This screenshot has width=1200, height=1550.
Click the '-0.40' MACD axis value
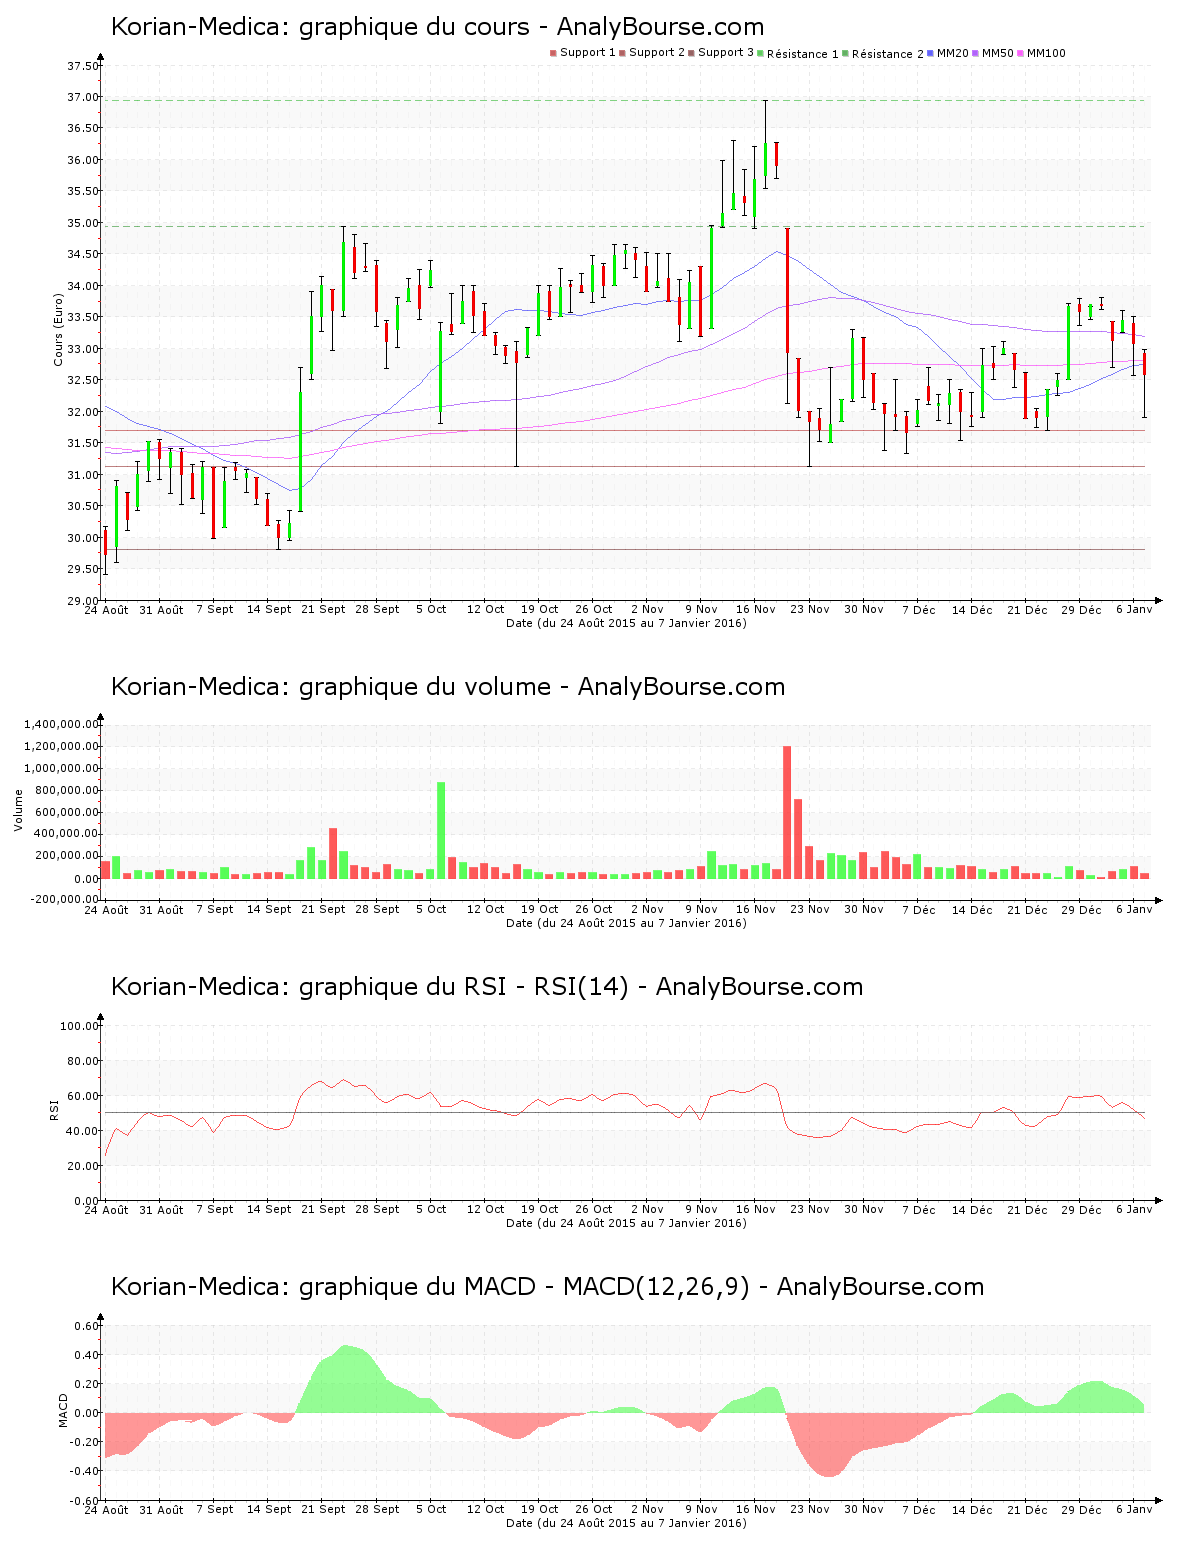click(85, 1471)
